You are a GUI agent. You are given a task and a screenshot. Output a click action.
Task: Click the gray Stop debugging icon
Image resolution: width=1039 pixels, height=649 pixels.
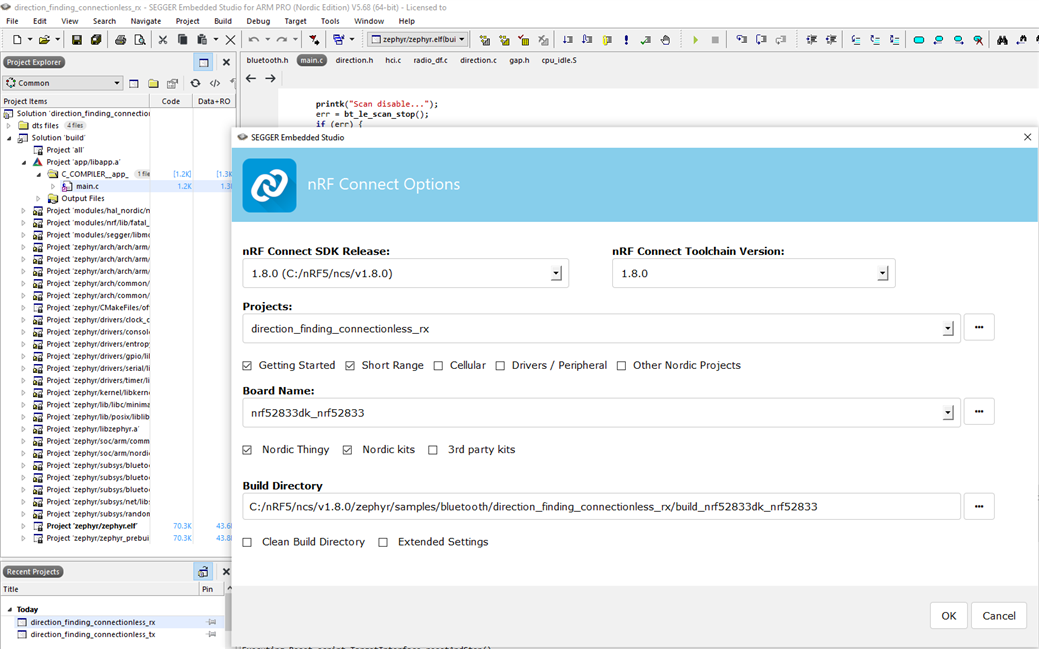point(715,40)
